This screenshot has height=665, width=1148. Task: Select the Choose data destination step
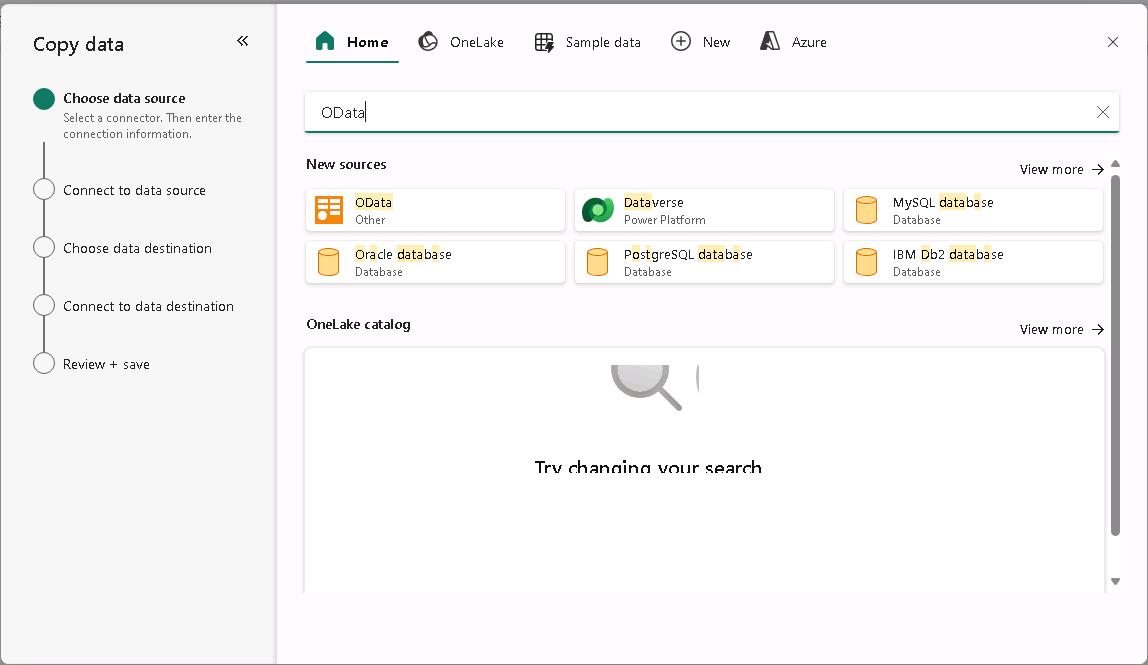pyautogui.click(x=137, y=248)
